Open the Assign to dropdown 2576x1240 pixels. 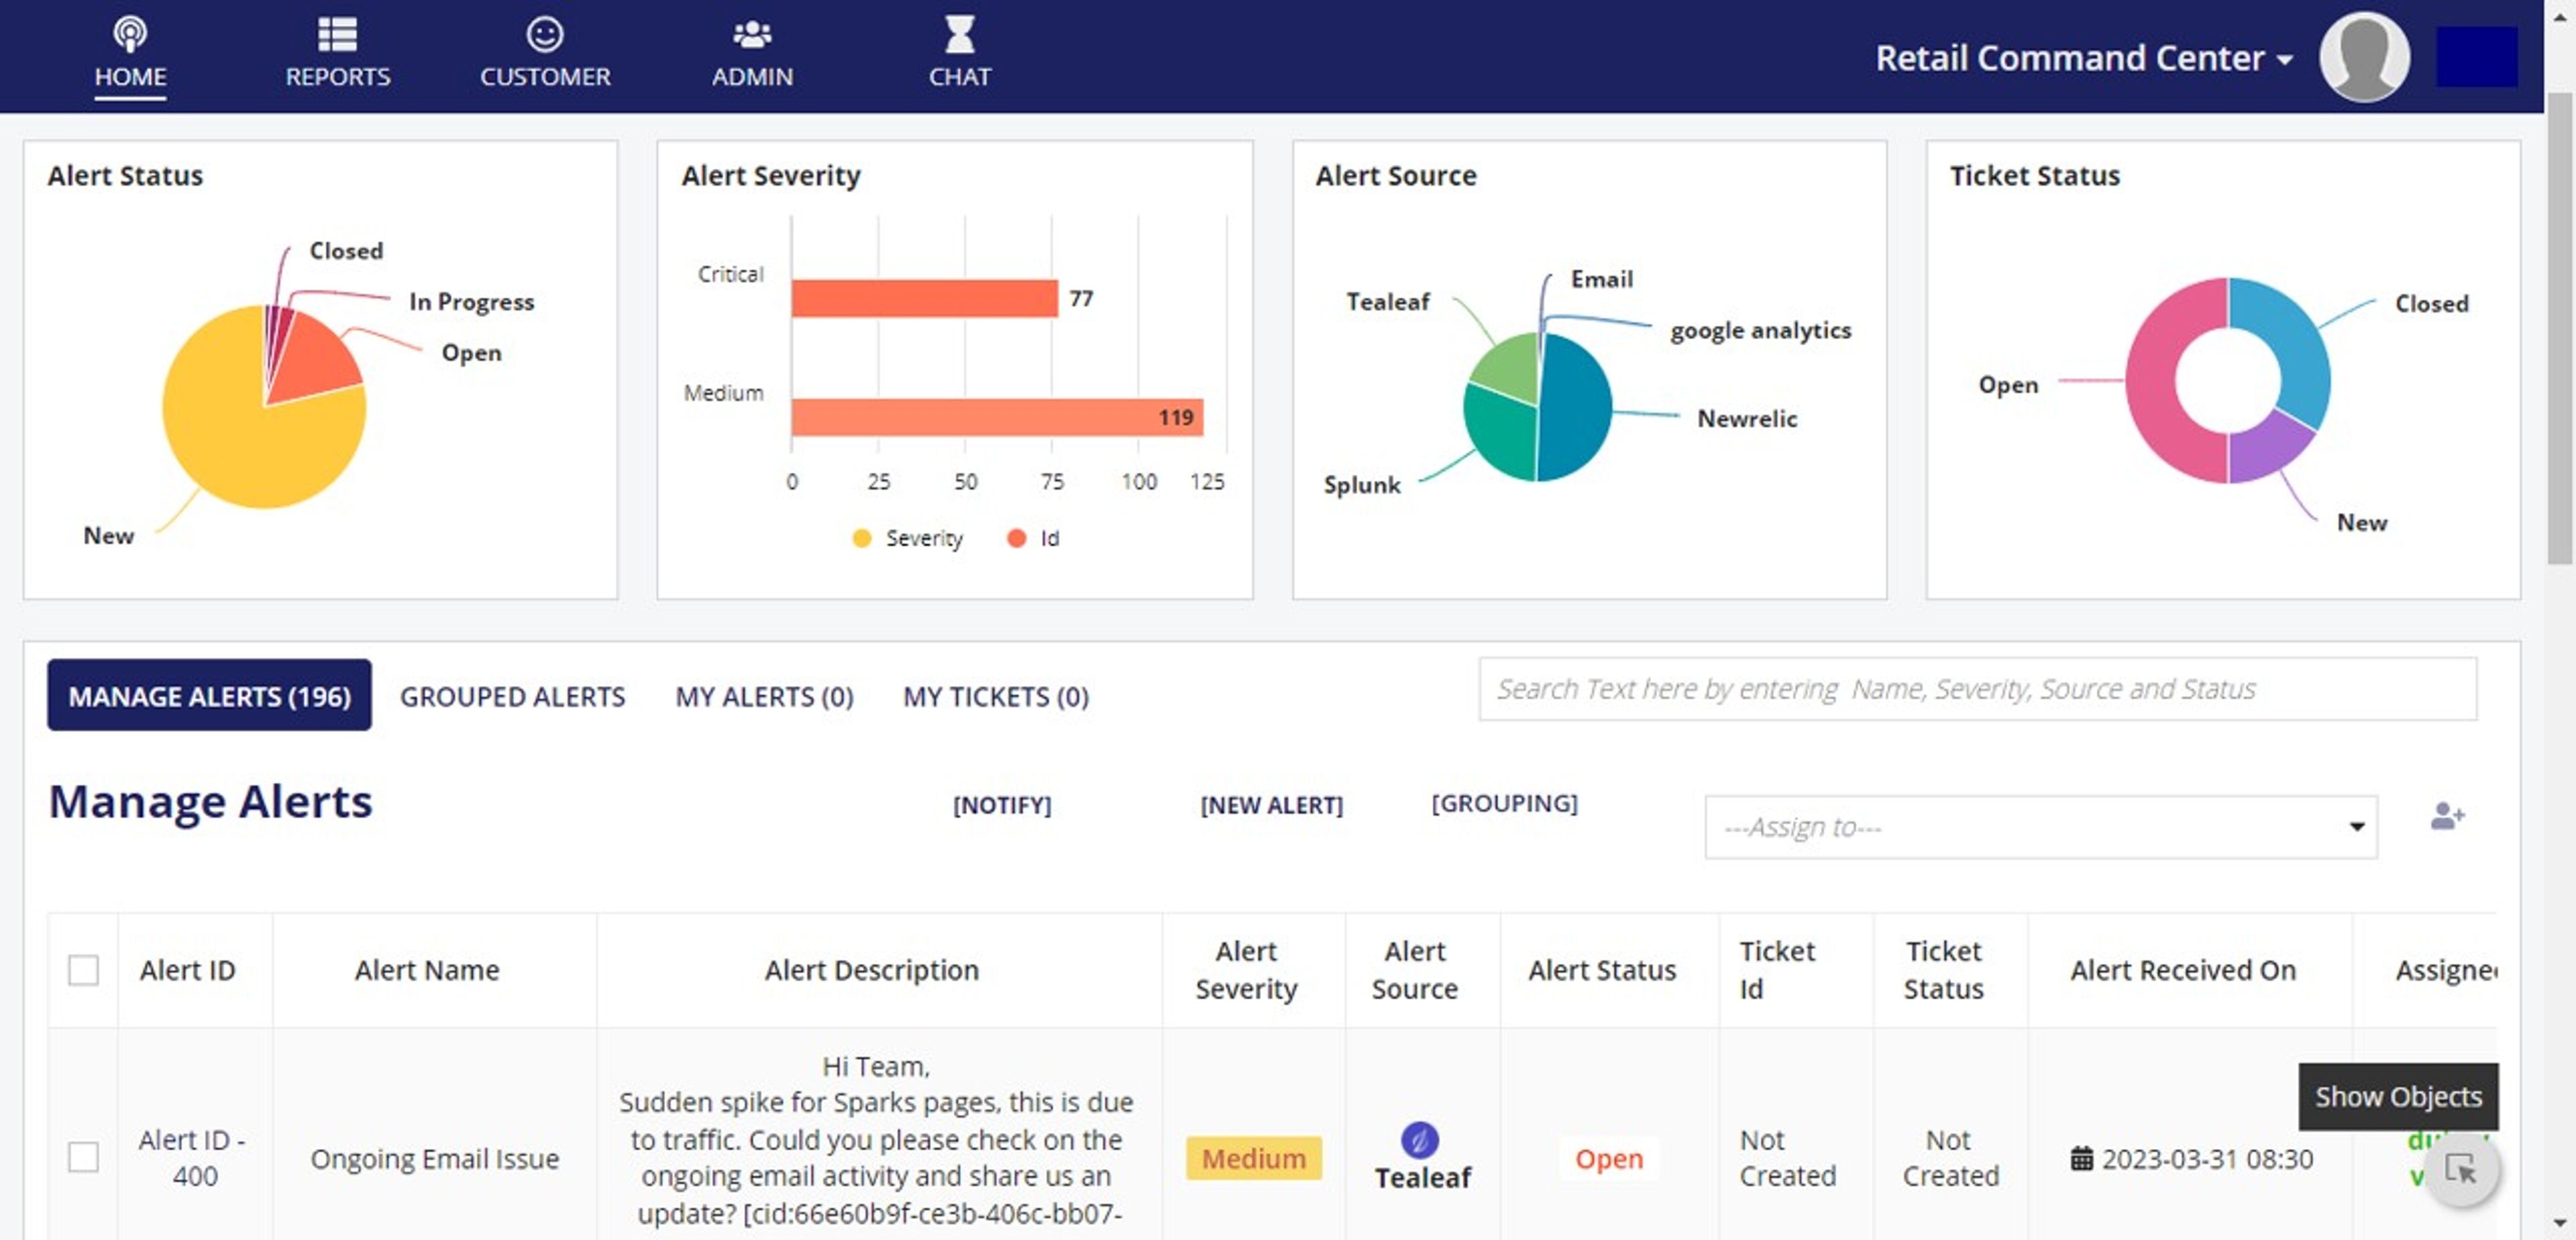click(2040, 827)
